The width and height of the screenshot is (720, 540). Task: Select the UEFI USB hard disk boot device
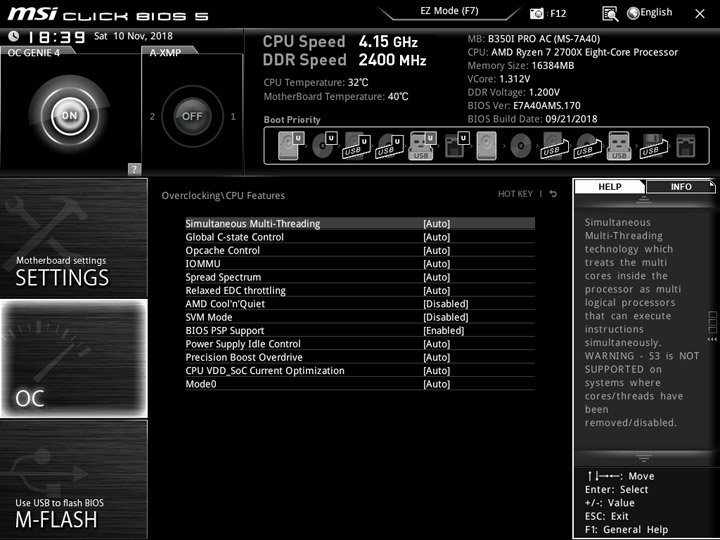coord(357,146)
